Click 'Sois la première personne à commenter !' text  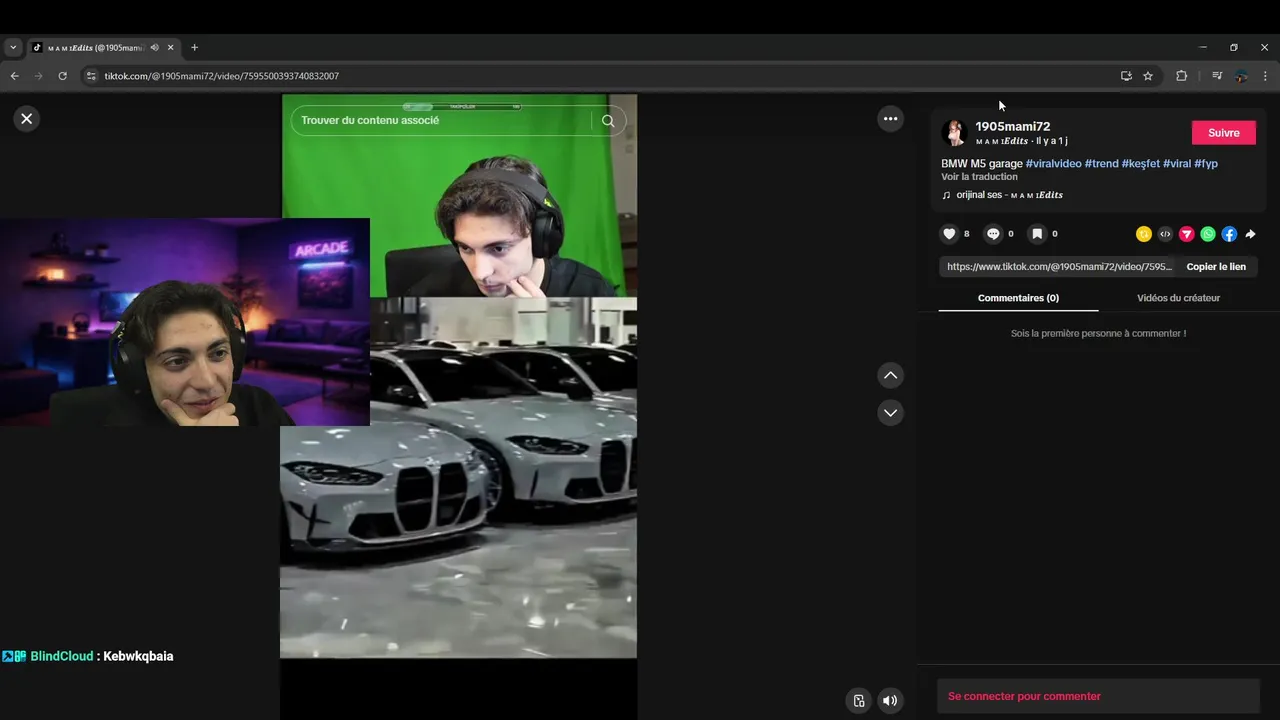1098,333
